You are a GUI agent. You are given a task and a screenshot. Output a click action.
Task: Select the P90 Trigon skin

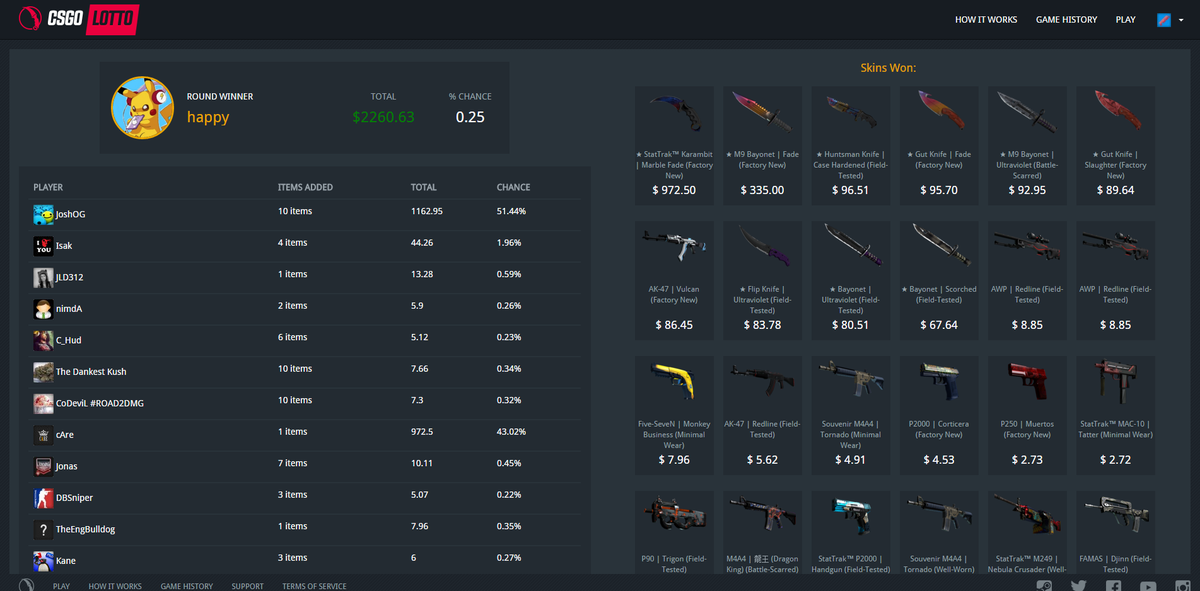[674, 532]
